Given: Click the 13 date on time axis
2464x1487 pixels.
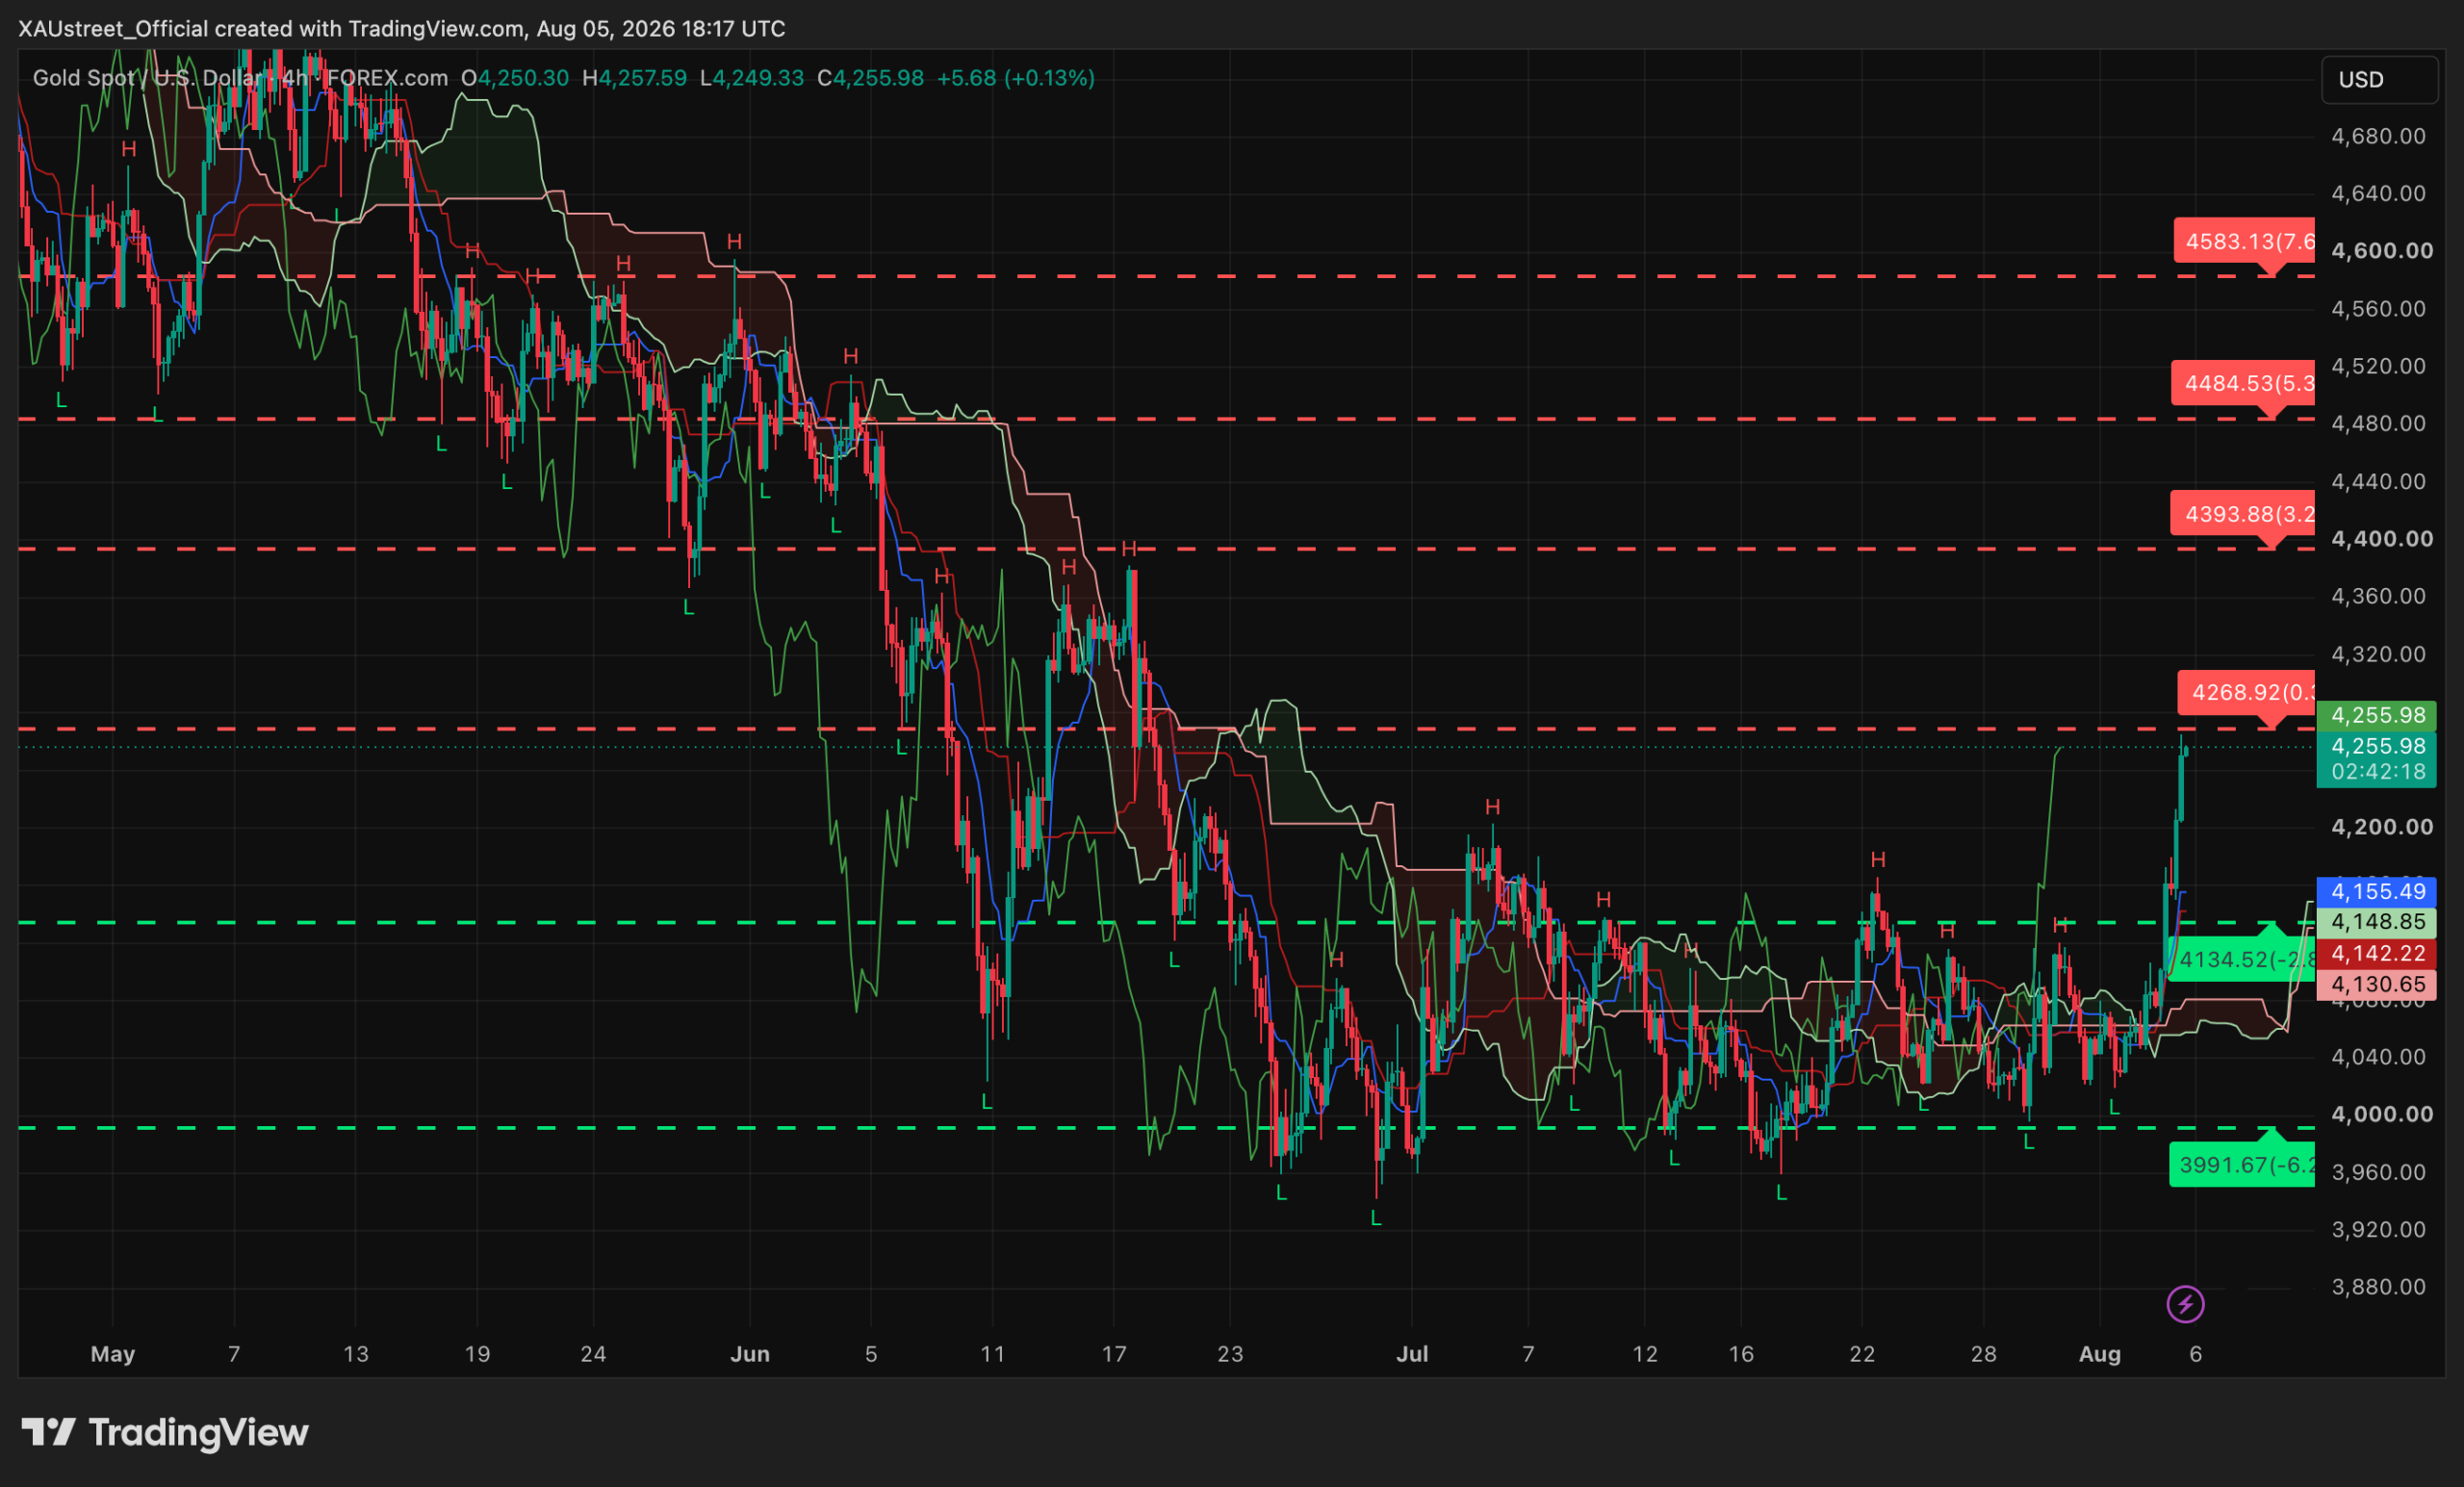Looking at the screenshot, I should click(x=356, y=1354).
